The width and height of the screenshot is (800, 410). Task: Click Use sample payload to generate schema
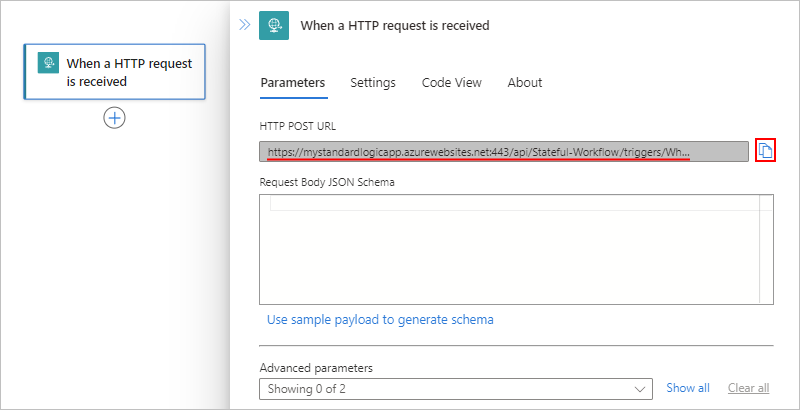click(380, 320)
